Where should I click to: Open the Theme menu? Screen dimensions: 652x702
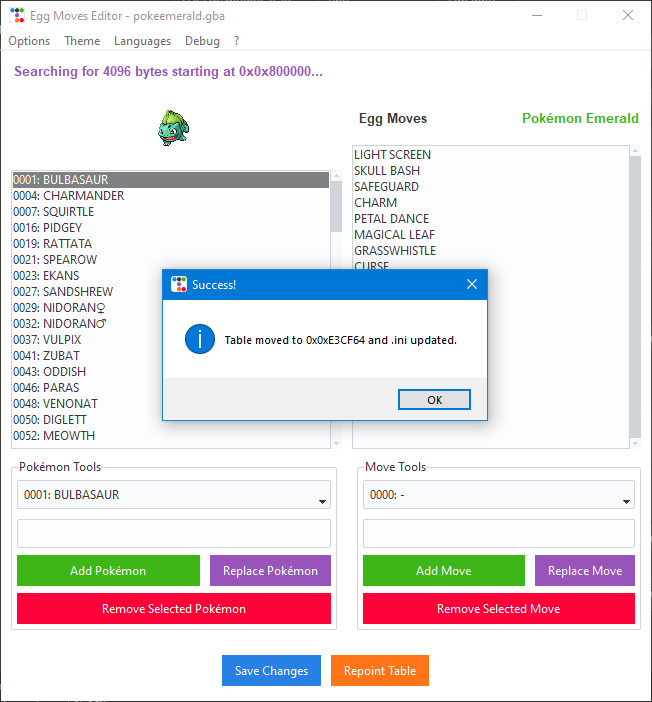[82, 41]
